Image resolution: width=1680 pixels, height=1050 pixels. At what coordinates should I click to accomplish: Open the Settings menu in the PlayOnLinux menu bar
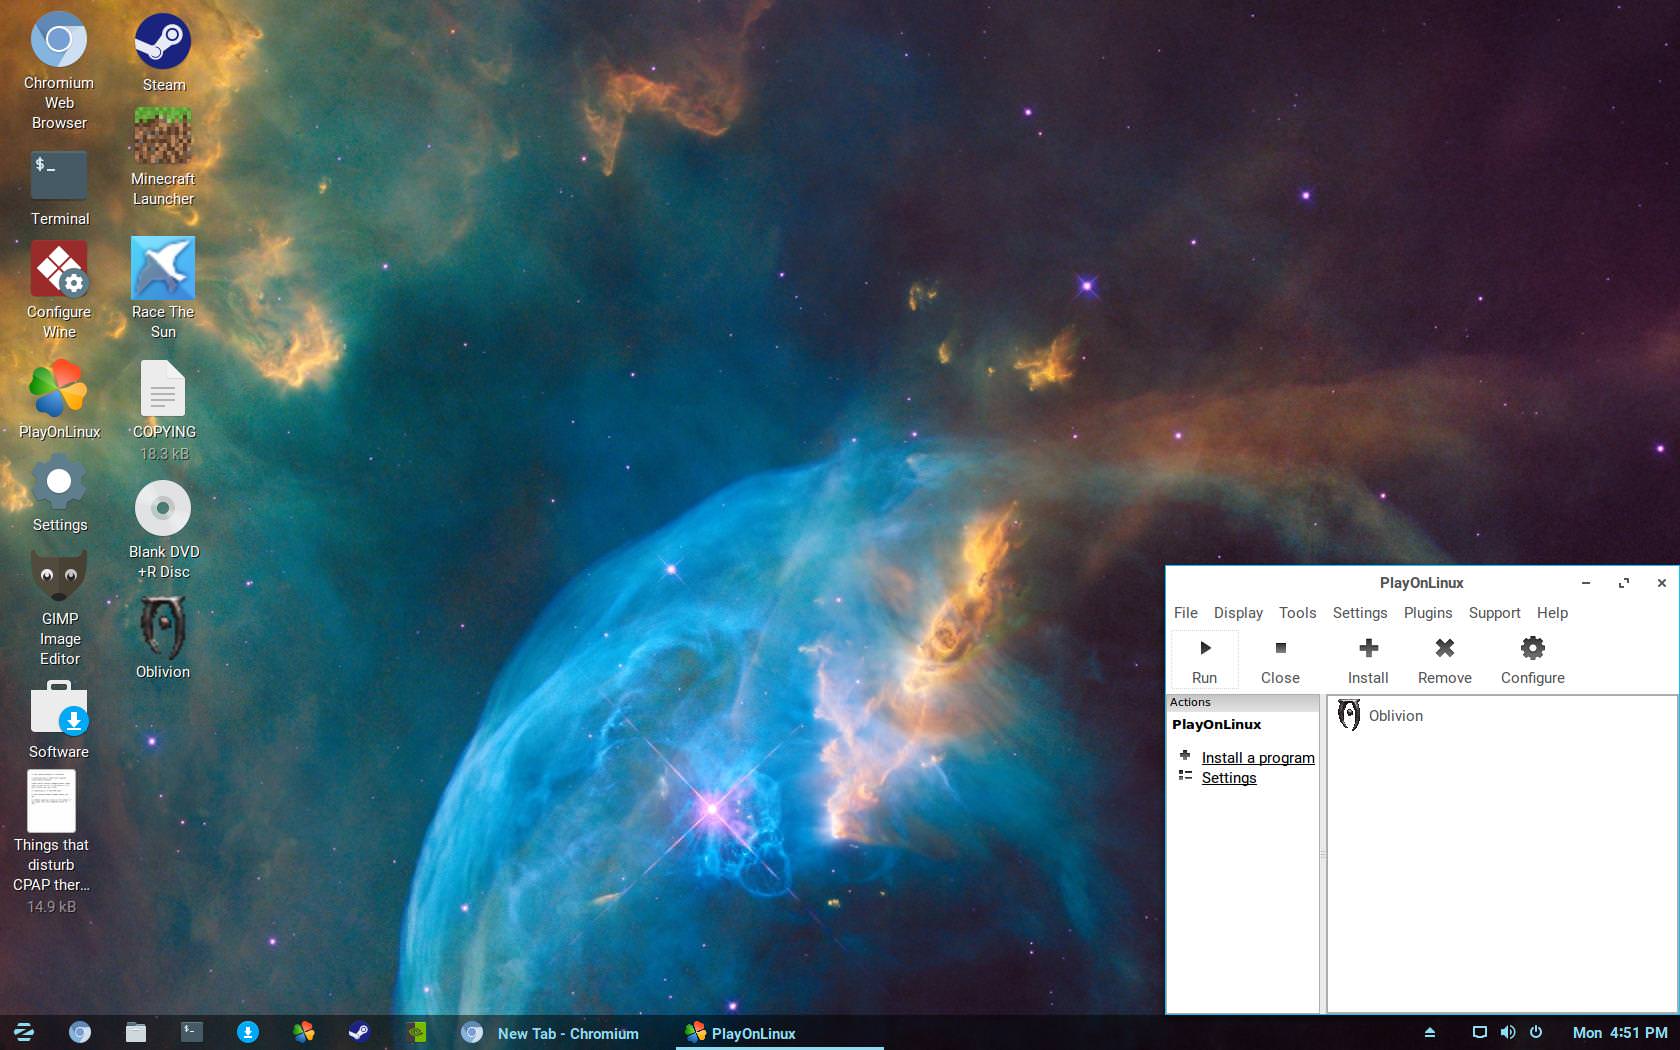point(1360,613)
